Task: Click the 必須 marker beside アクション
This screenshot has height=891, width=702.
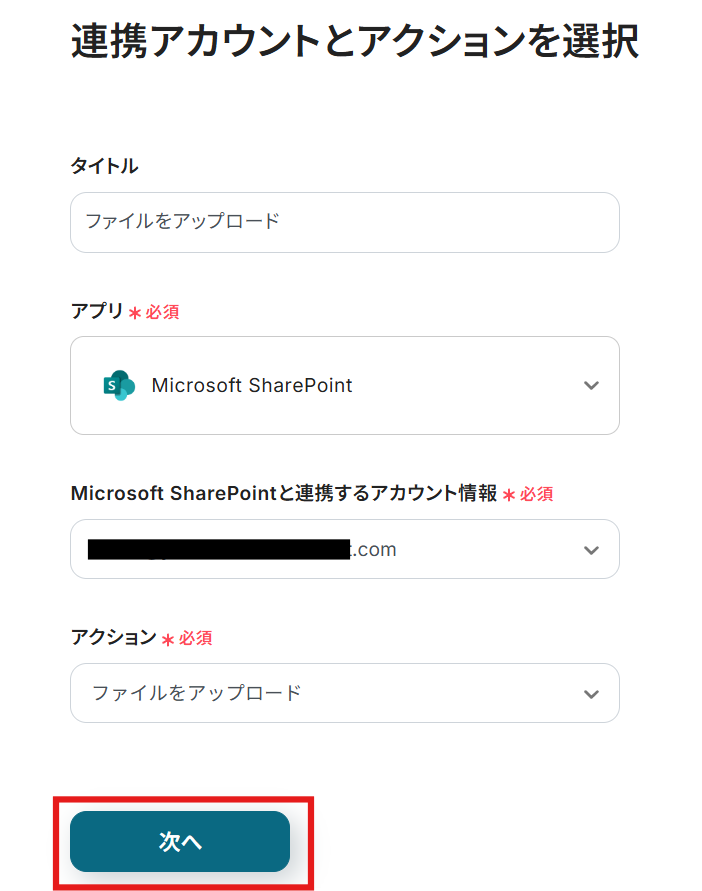Action: [196, 638]
